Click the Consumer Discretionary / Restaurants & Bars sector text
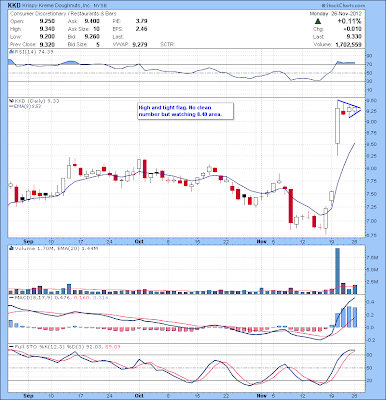Screen dimensions: 386x400 [63, 14]
